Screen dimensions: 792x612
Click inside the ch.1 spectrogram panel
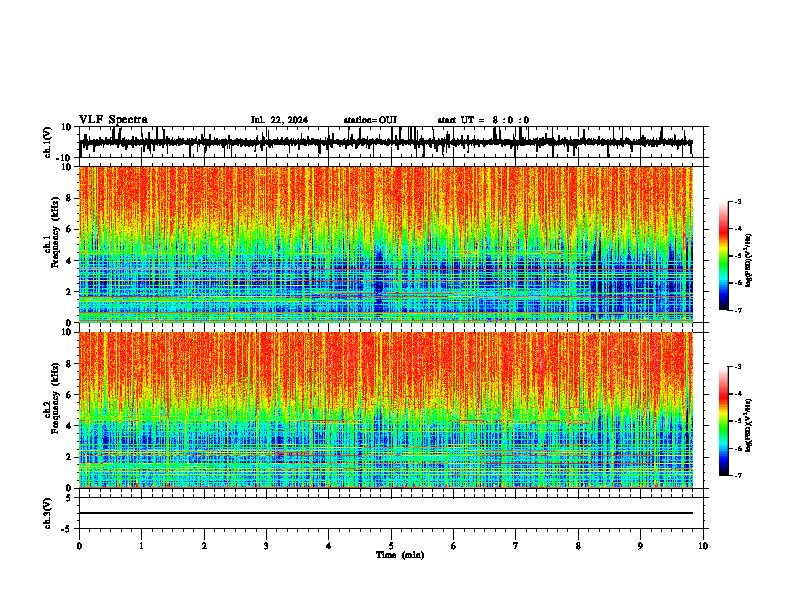[386, 244]
